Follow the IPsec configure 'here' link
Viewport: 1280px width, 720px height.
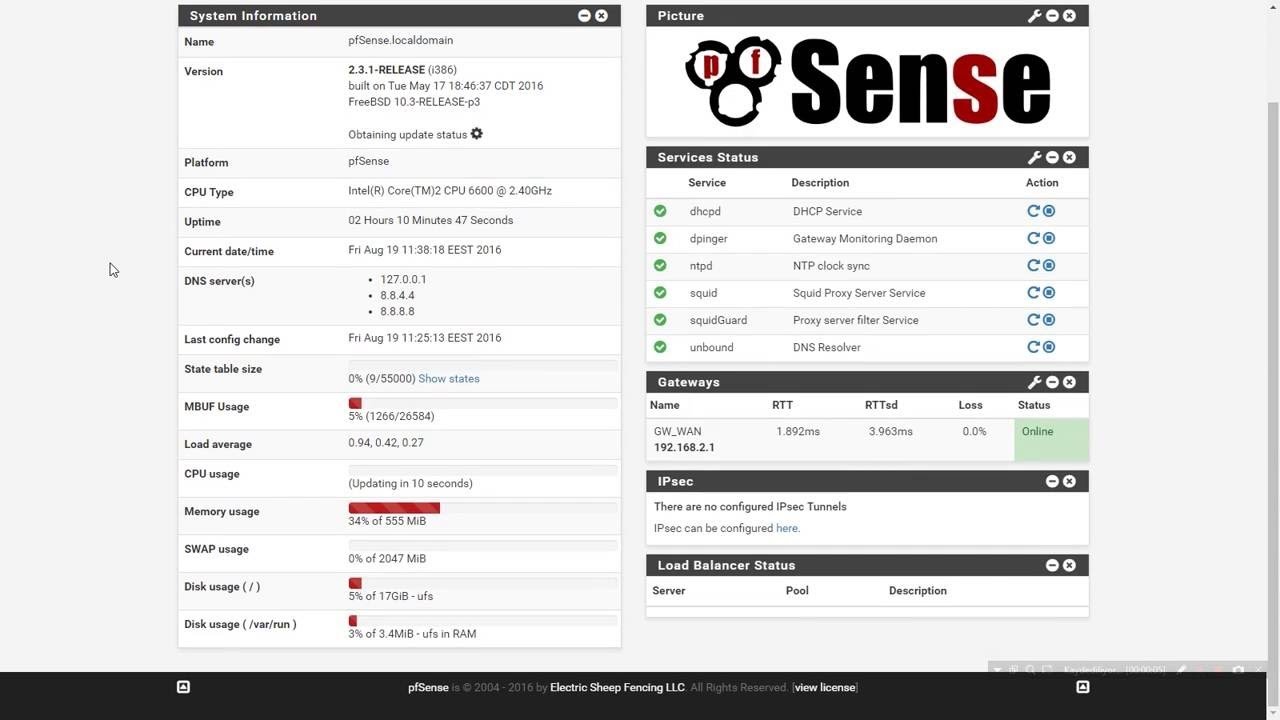[x=787, y=528]
